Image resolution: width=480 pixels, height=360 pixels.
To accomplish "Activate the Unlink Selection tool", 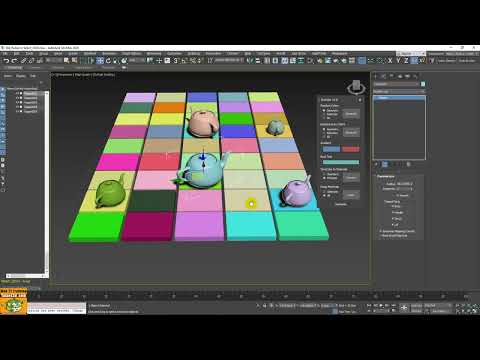I will click(31, 61).
